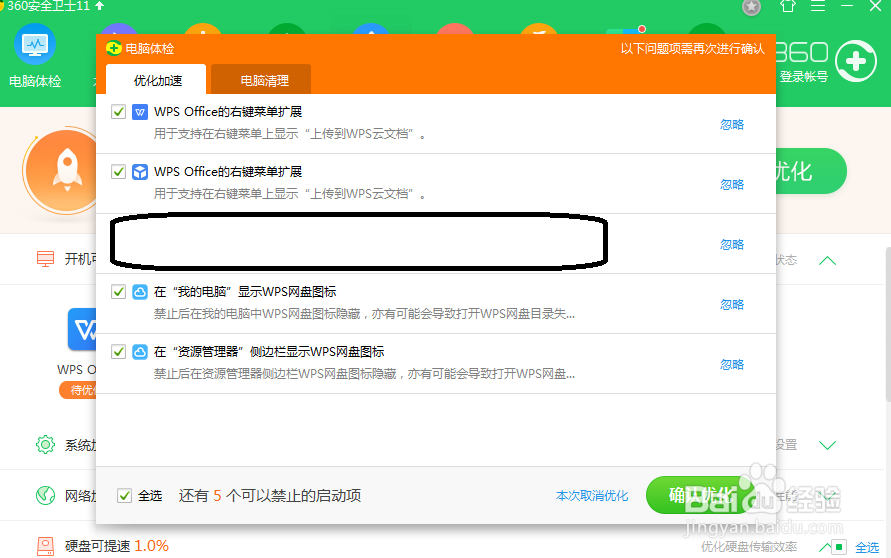Ignore the second WPS右键菜单扩展 item
The height and width of the screenshot is (558, 891).
tap(732, 184)
